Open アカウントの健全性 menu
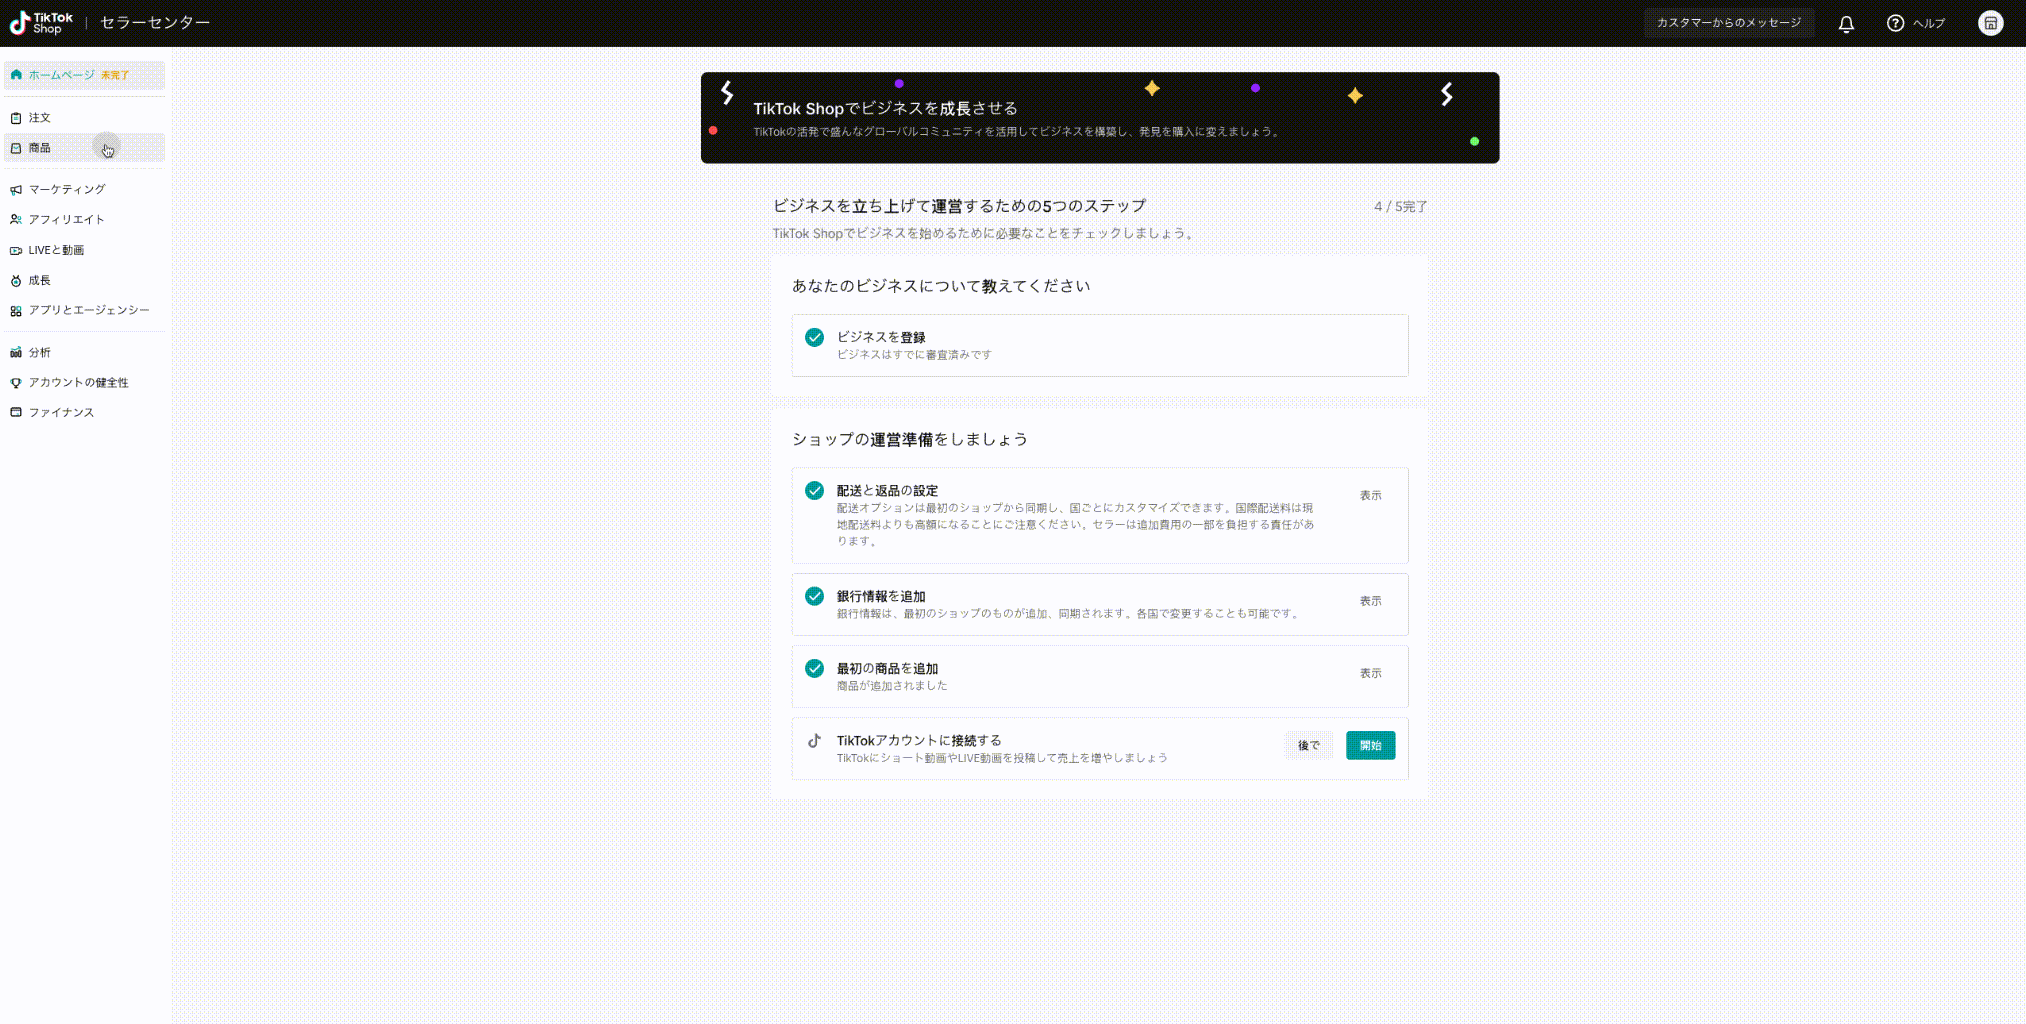The height and width of the screenshot is (1024, 2026). coord(84,383)
